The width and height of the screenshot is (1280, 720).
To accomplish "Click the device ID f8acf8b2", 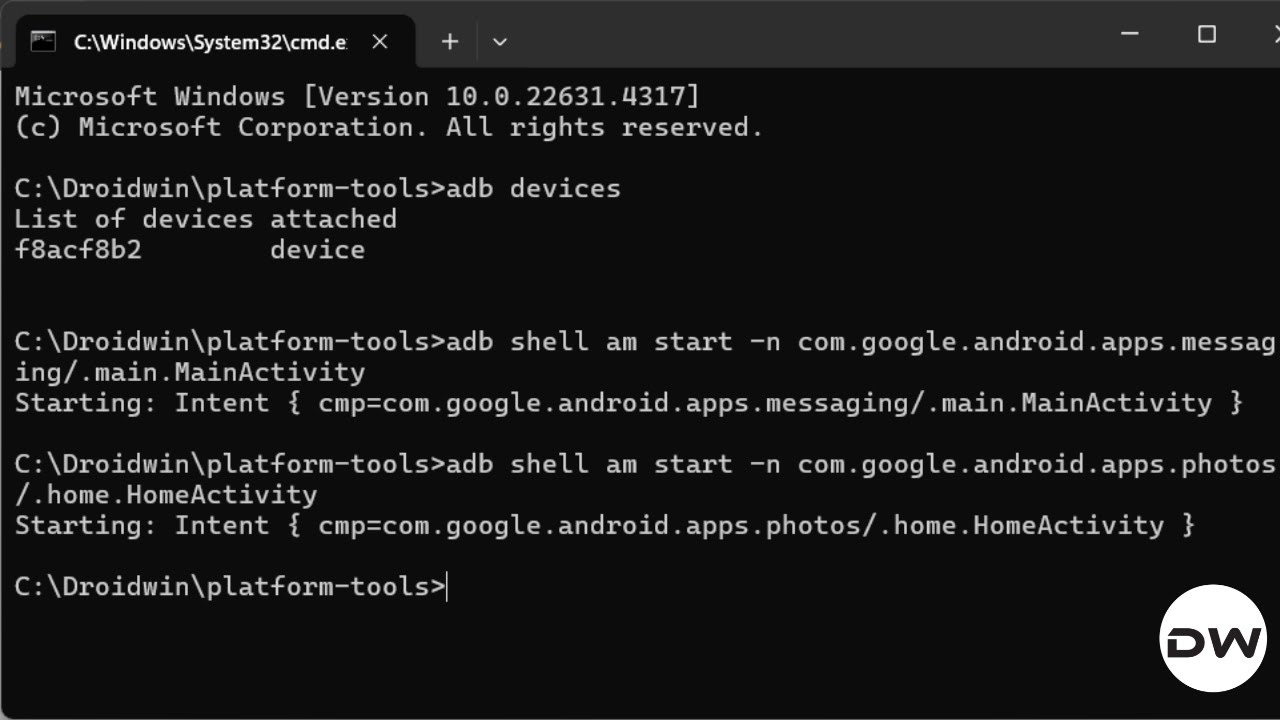I will click(x=78, y=250).
